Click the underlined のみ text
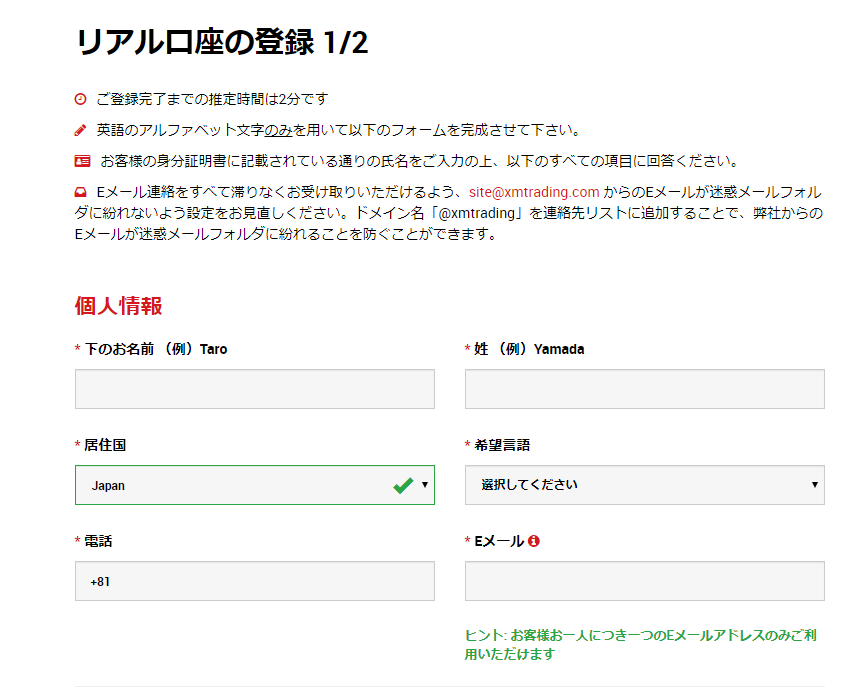This screenshot has height=691, width=863. [x=278, y=130]
